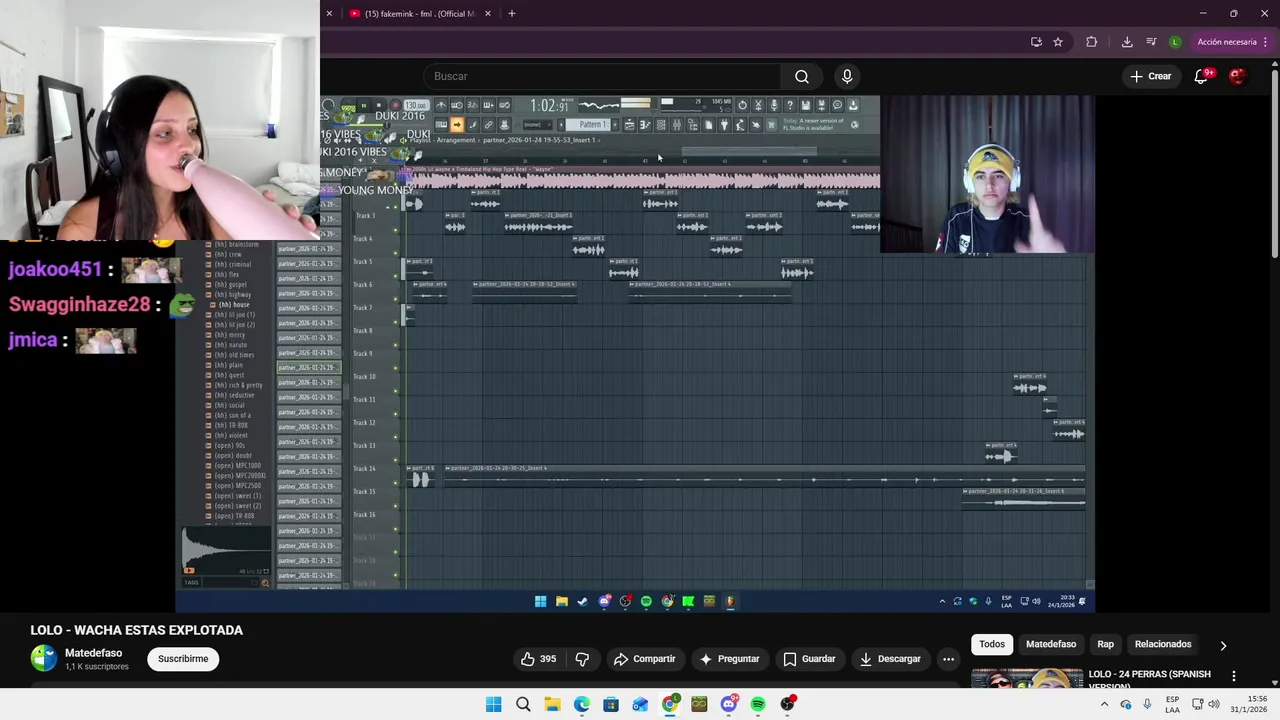The width and height of the screenshot is (1280, 720).
Task: Open the (none) snap dropdown in FL Studio
Action: [x=537, y=124]
